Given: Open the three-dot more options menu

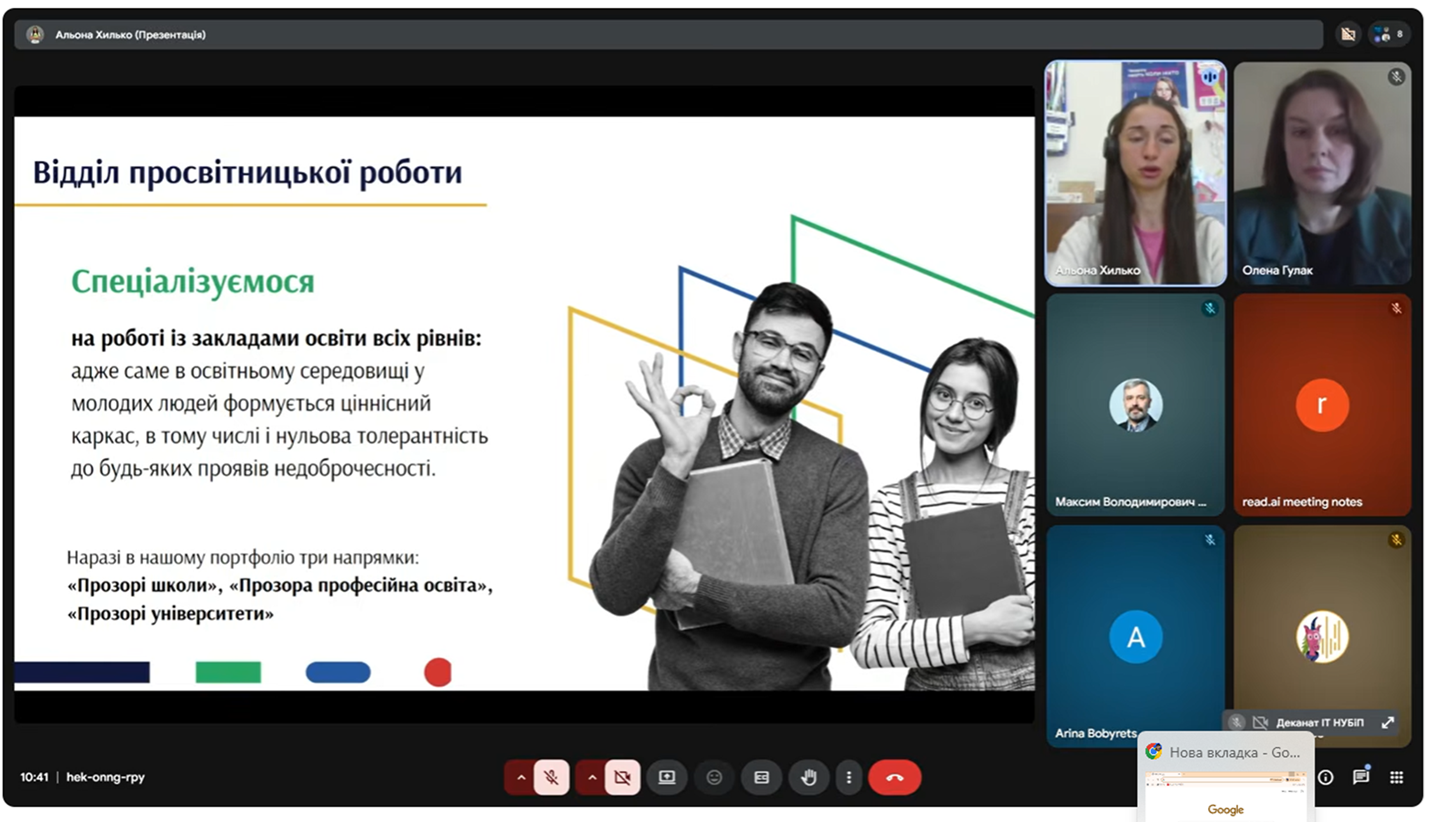Looking at the screenshot, I should (849, 777).
